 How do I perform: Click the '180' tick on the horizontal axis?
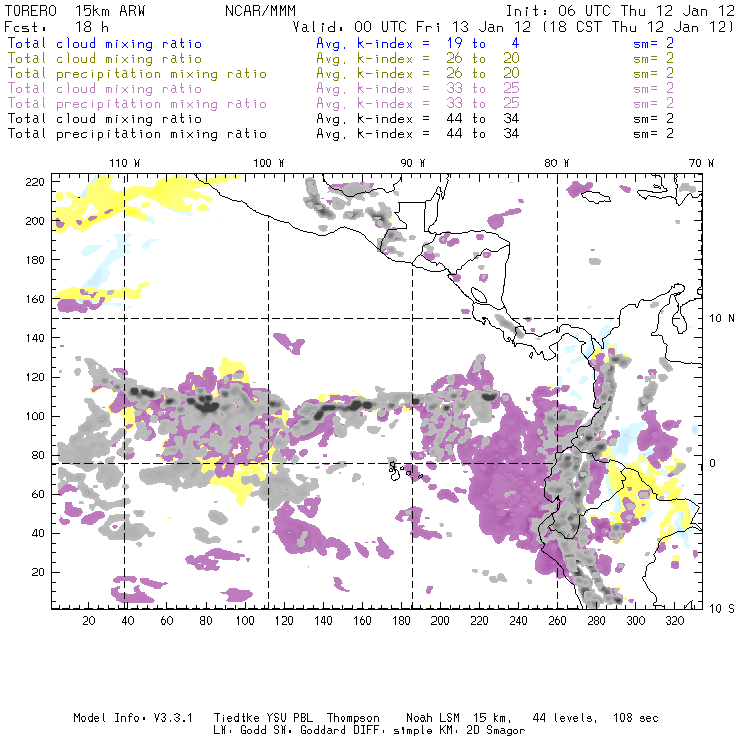click(401, 621)
